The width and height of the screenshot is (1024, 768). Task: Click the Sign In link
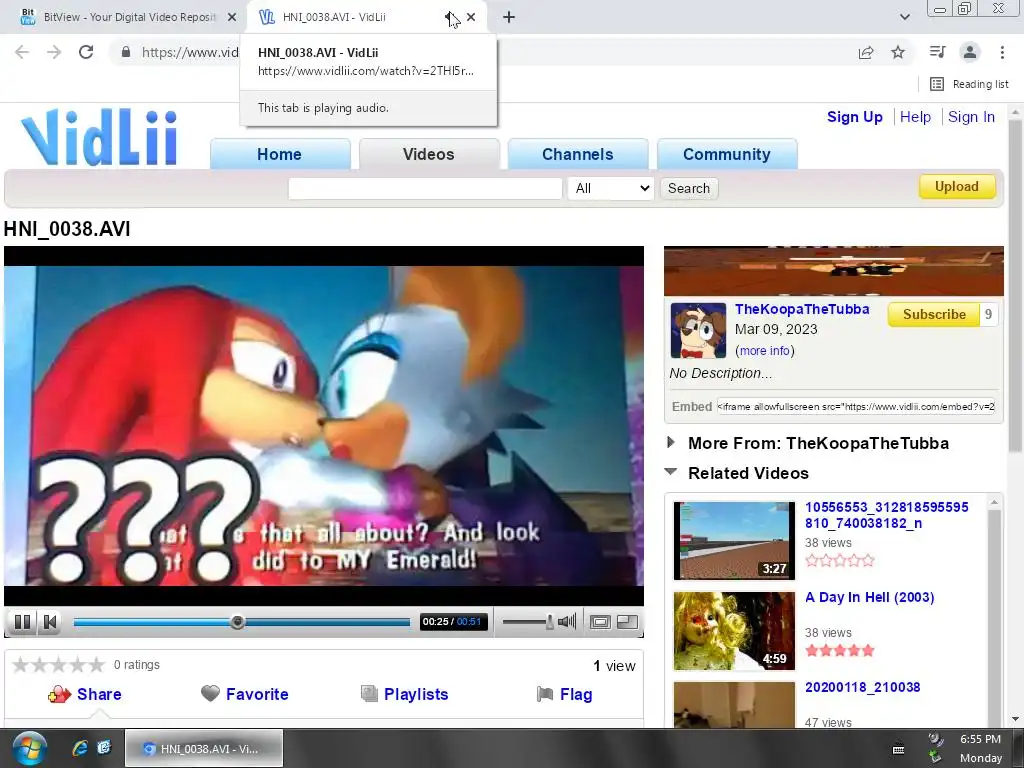[x=971, y=117]
